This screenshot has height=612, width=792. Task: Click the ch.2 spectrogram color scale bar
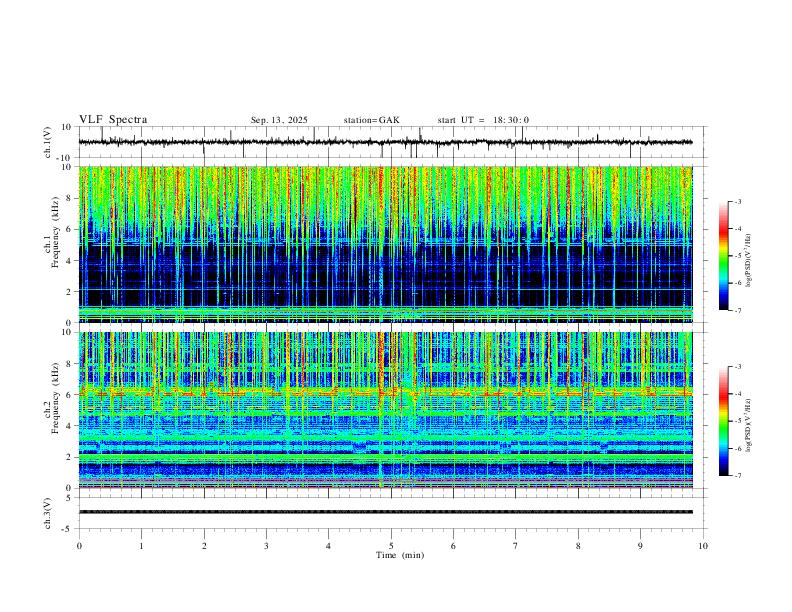pos(724,421)
